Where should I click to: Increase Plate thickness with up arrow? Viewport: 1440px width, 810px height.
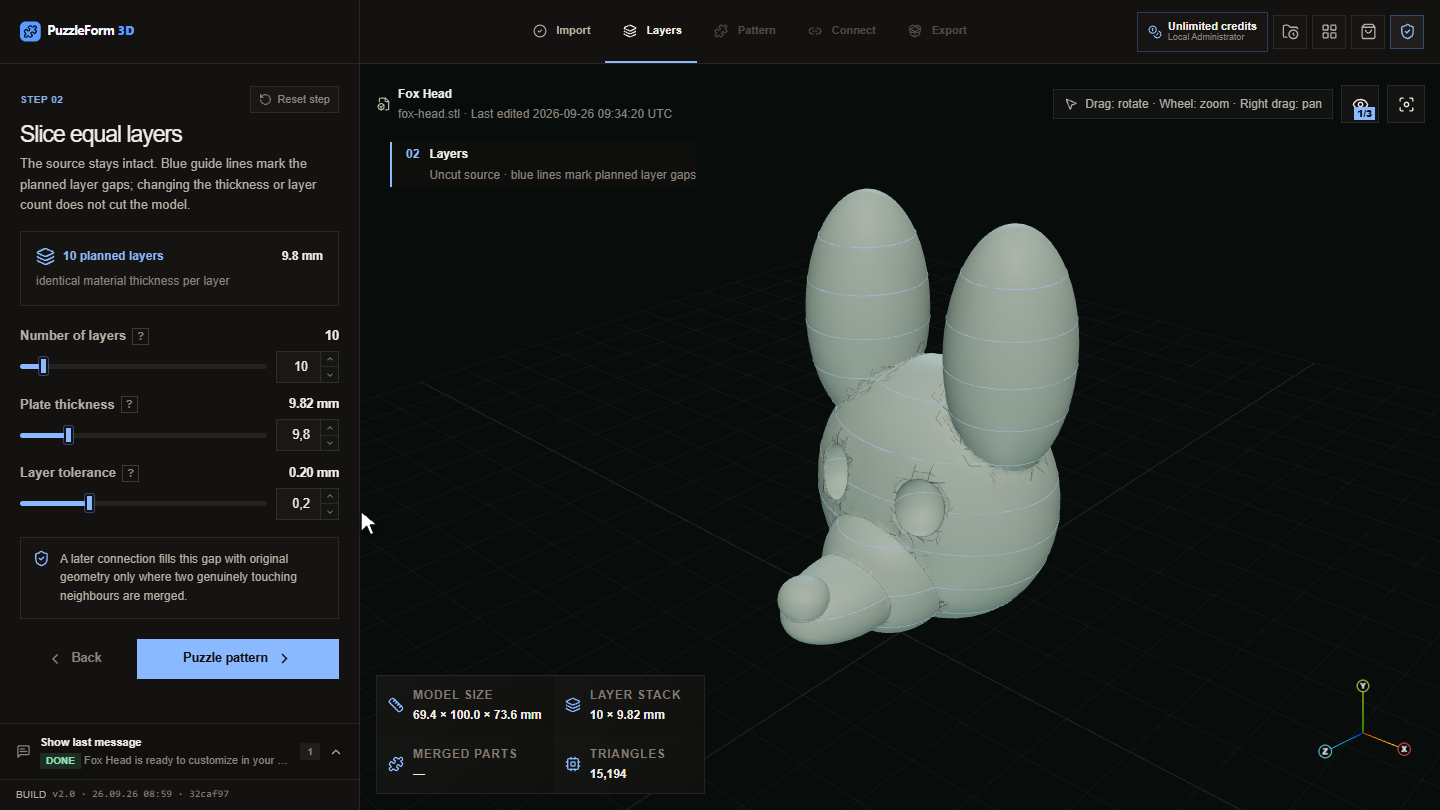(331, 427)
